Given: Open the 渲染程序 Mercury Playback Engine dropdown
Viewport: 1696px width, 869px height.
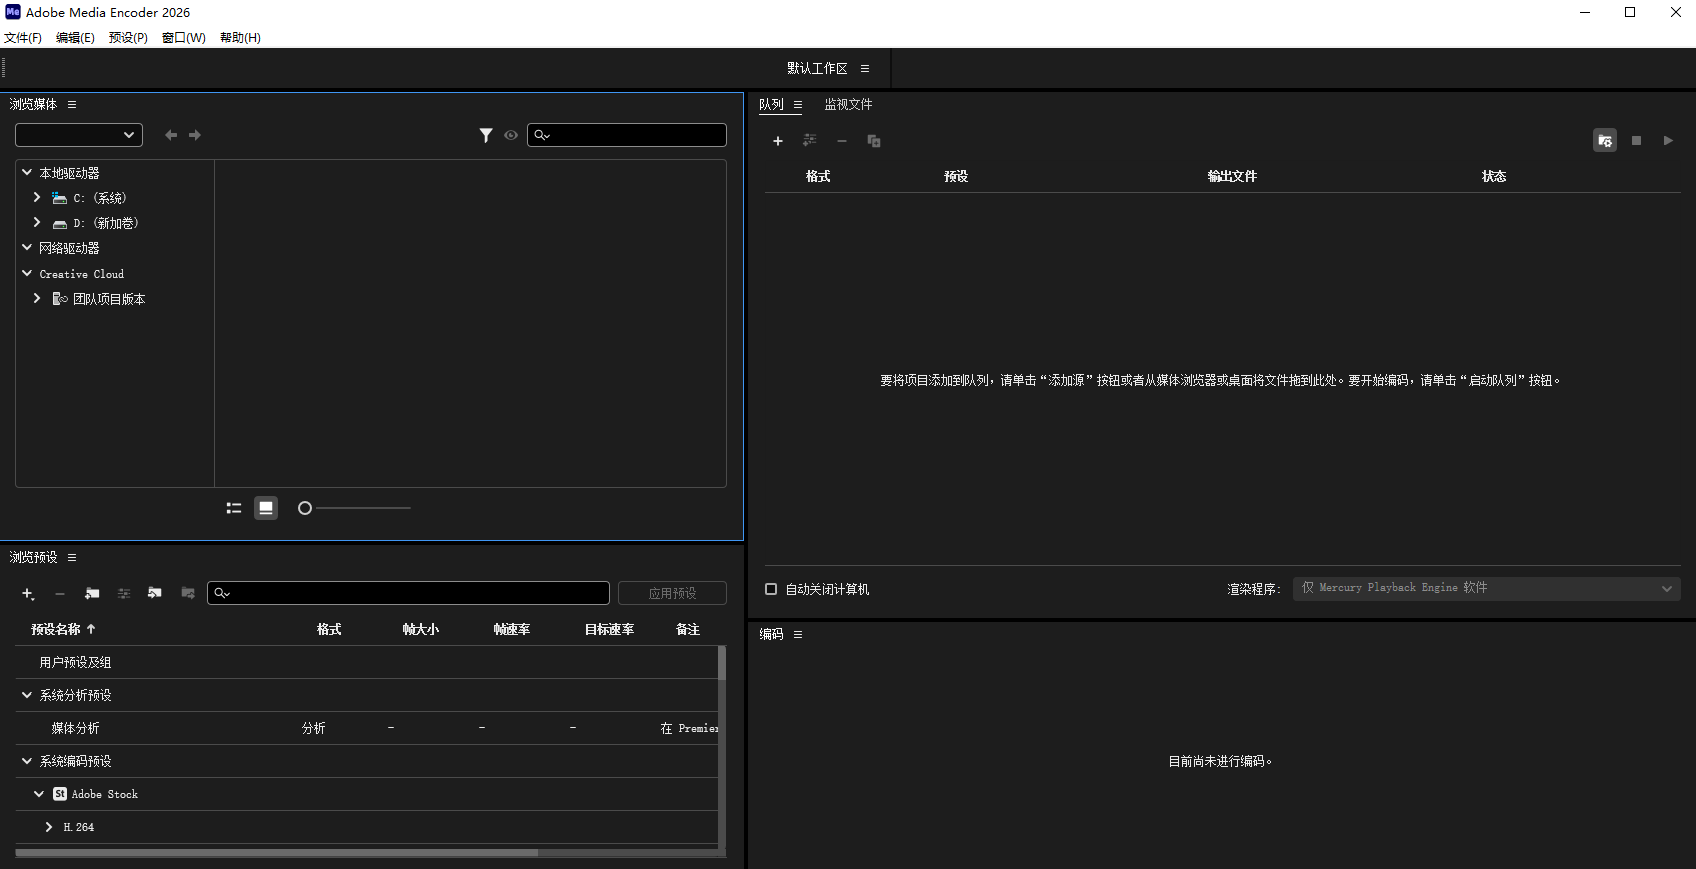Looking at the screenshot, I should tap(1486, 588).
